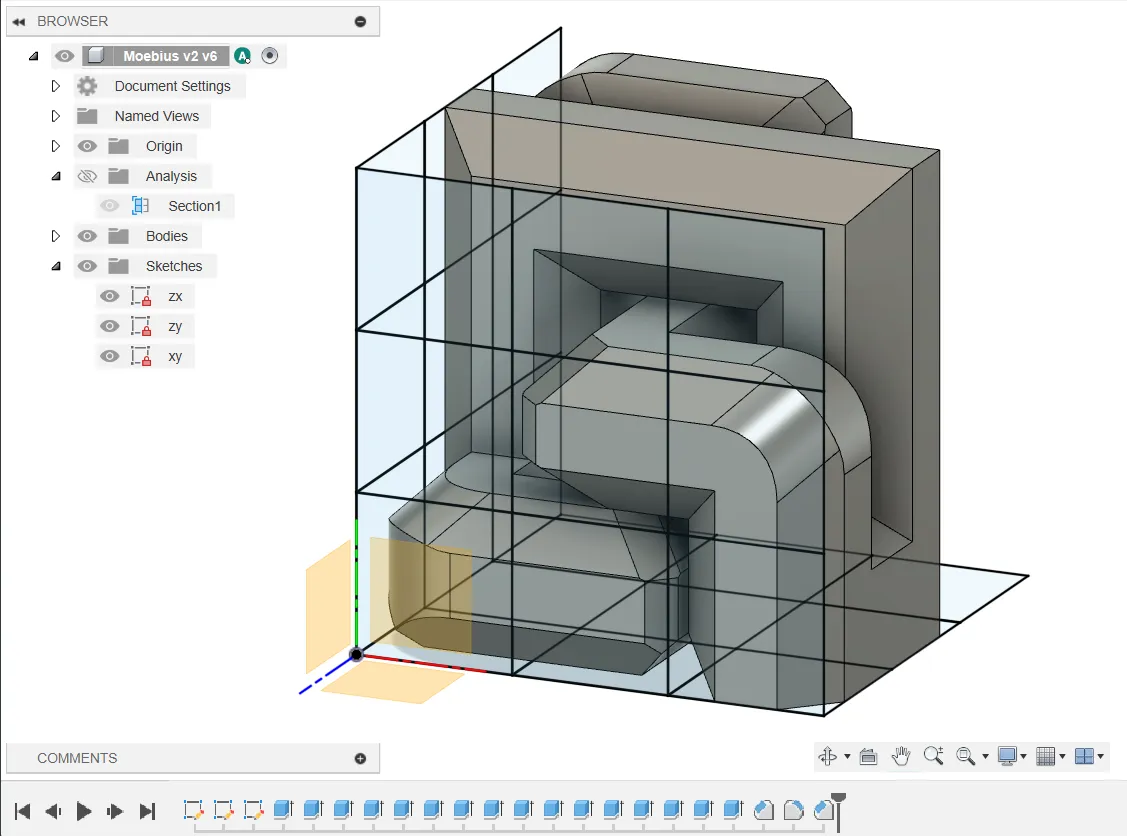Viewport: 1127px width, 836px height.
Task: Show the hidden Analysis folder
Action: click(87, 176)
